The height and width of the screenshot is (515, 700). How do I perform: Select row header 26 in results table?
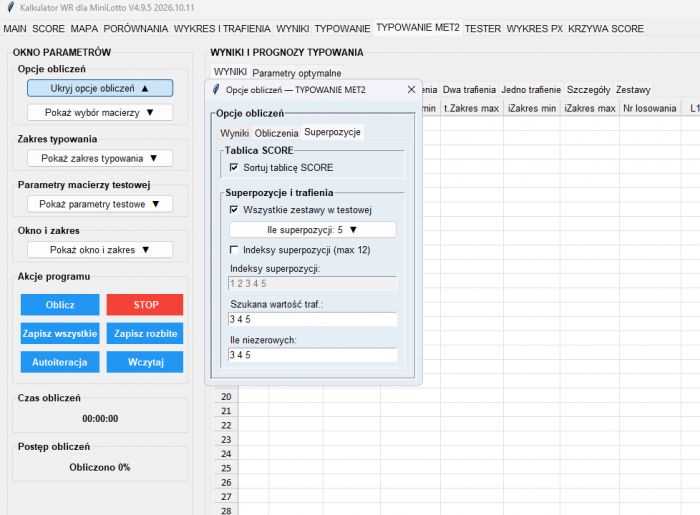point(226,482)
